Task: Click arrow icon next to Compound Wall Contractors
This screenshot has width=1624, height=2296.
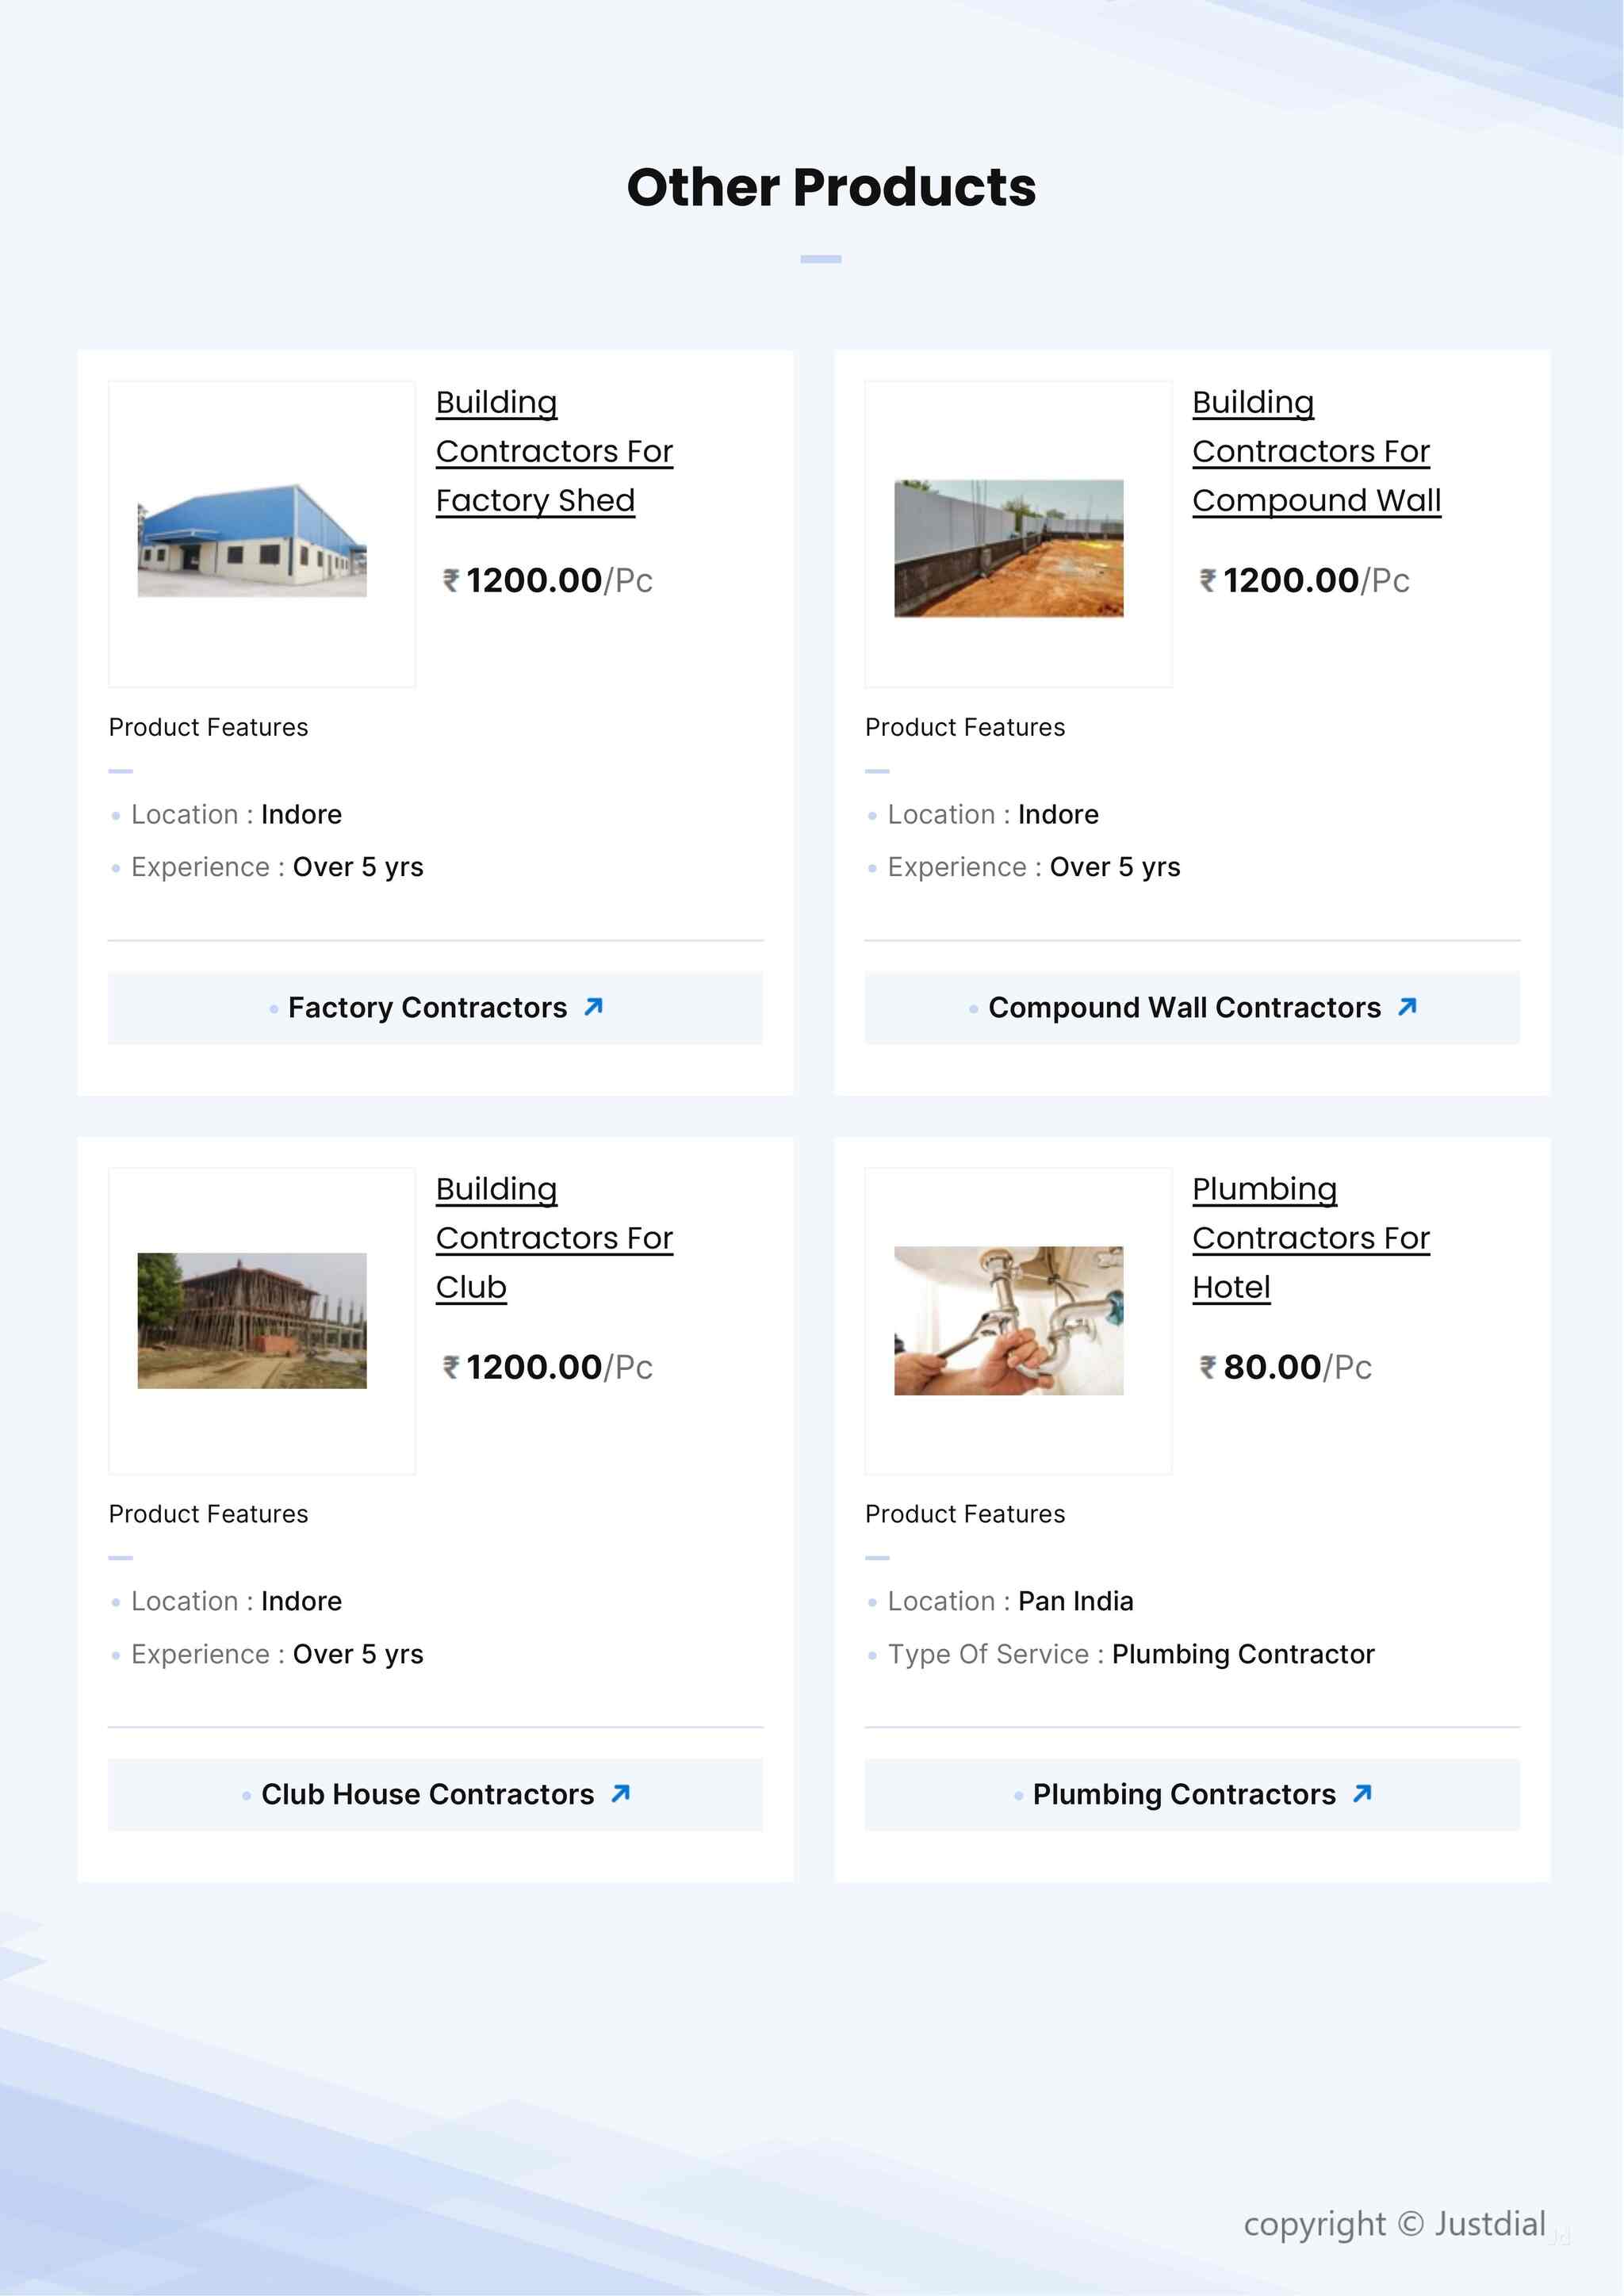Action: click(1407, 1006)
